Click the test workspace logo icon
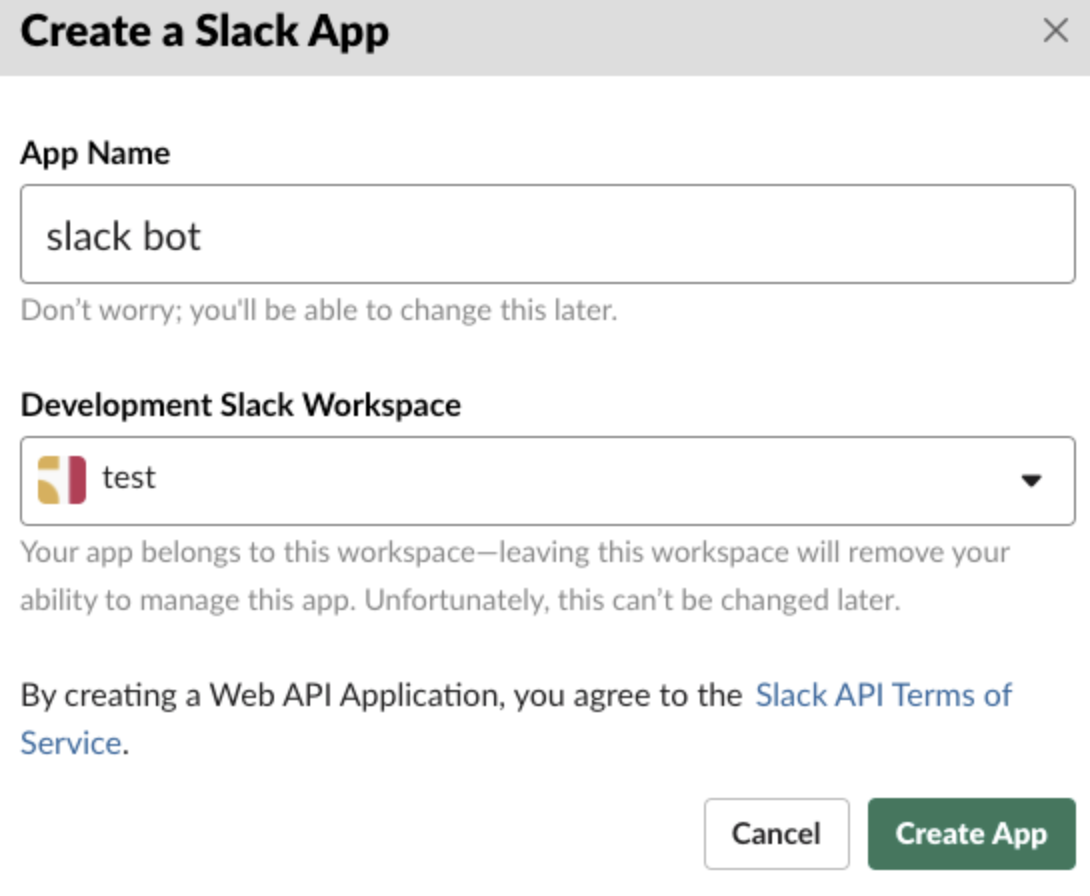The height and width of the screenshot is (896, 1090). tap(61, 480)
